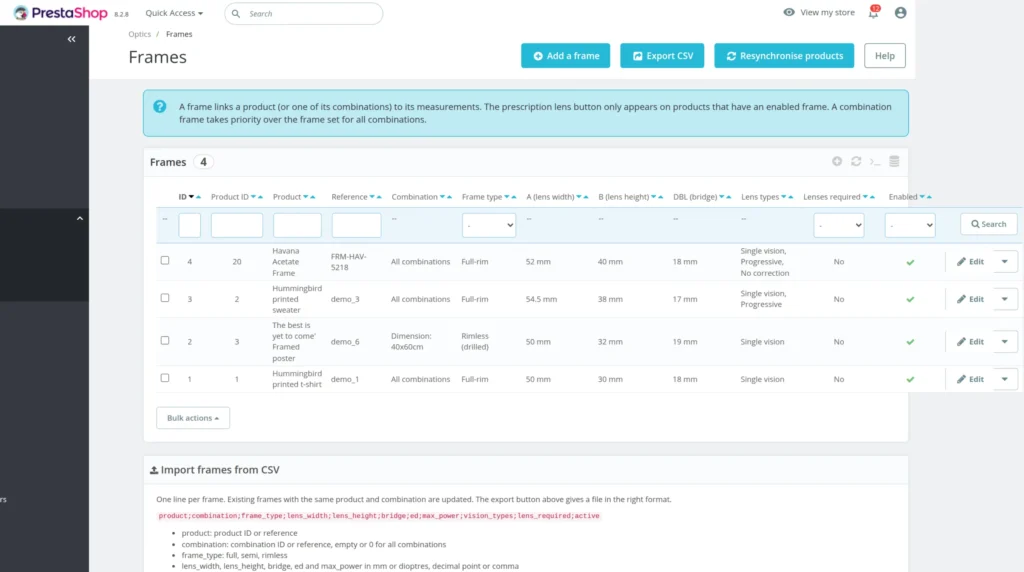Screen dimensions: 1024x572
Task: Open actions arrow next to Edit for FRM-HAV-5218
Action: point(1004,262)
